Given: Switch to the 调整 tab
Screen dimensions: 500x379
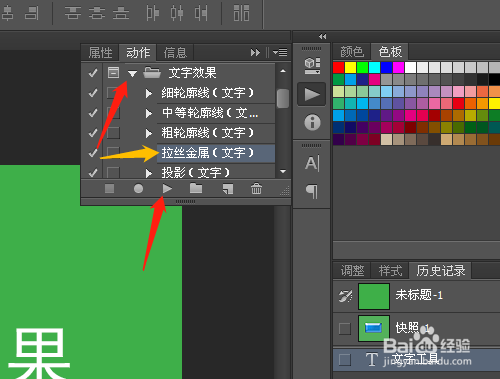Looking at the screenshot, I should point(352,270).
